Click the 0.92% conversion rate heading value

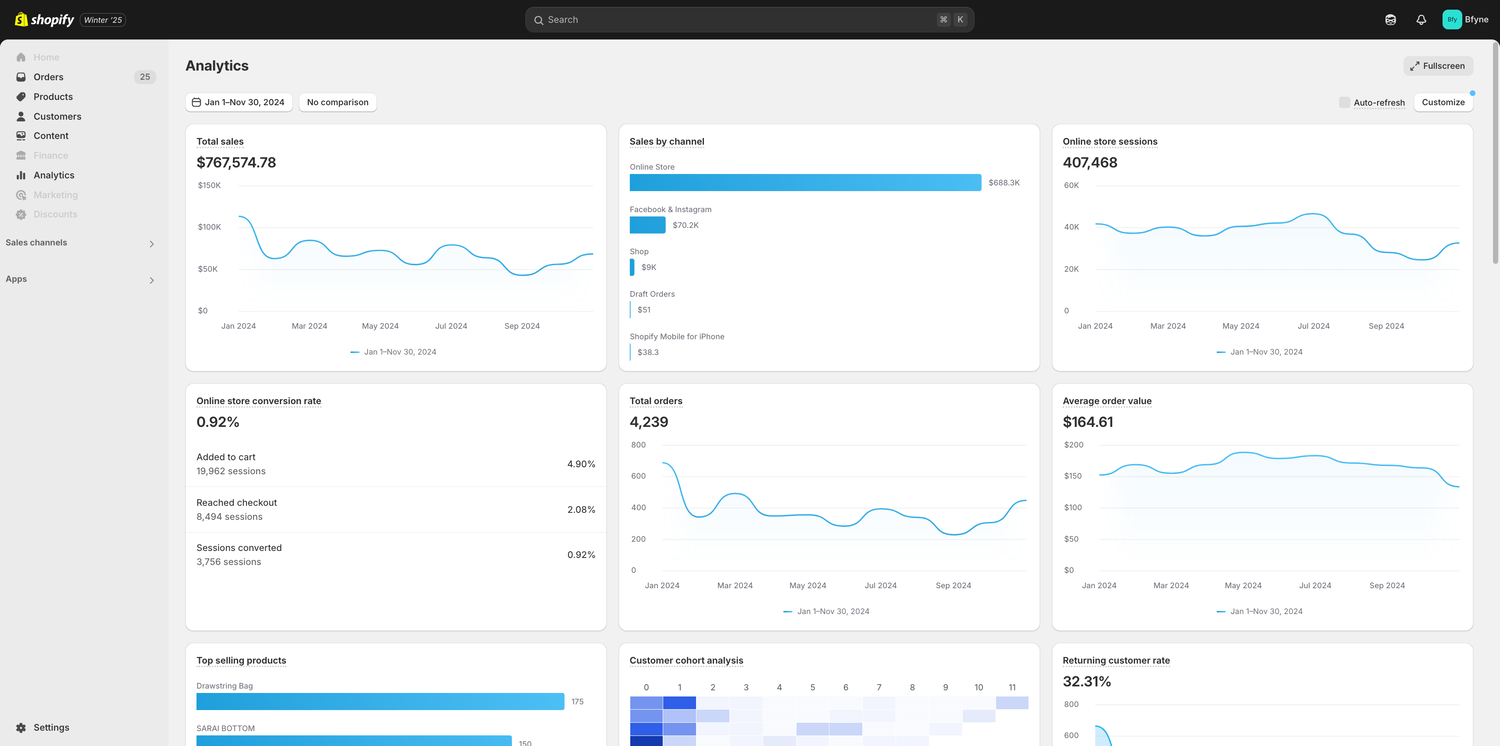(218, 422)
